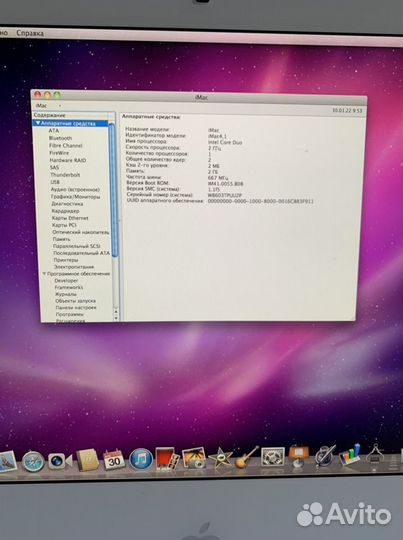Open iMovie star icon in Dock

pyautogui.click(x=220, y=458)
